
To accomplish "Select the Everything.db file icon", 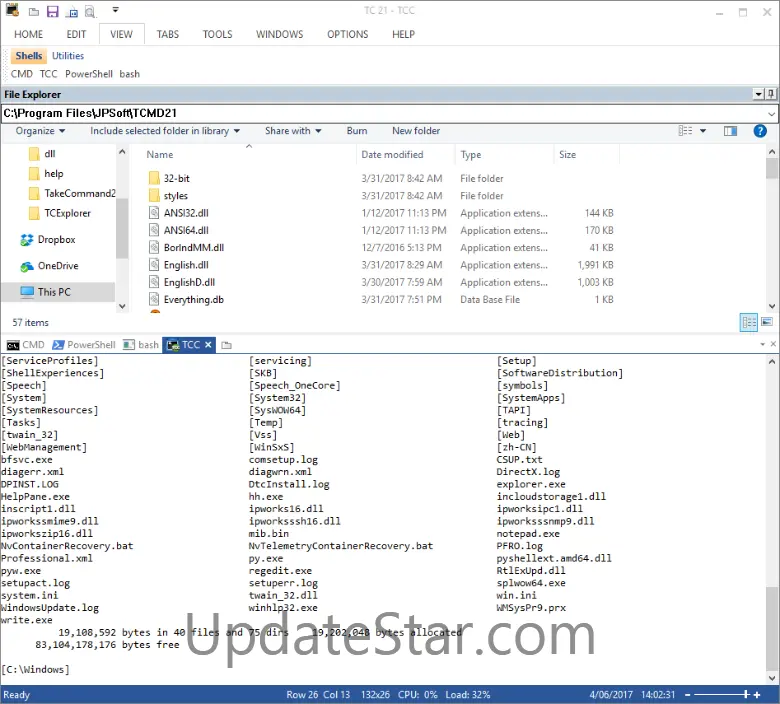I will click(154, 300).
